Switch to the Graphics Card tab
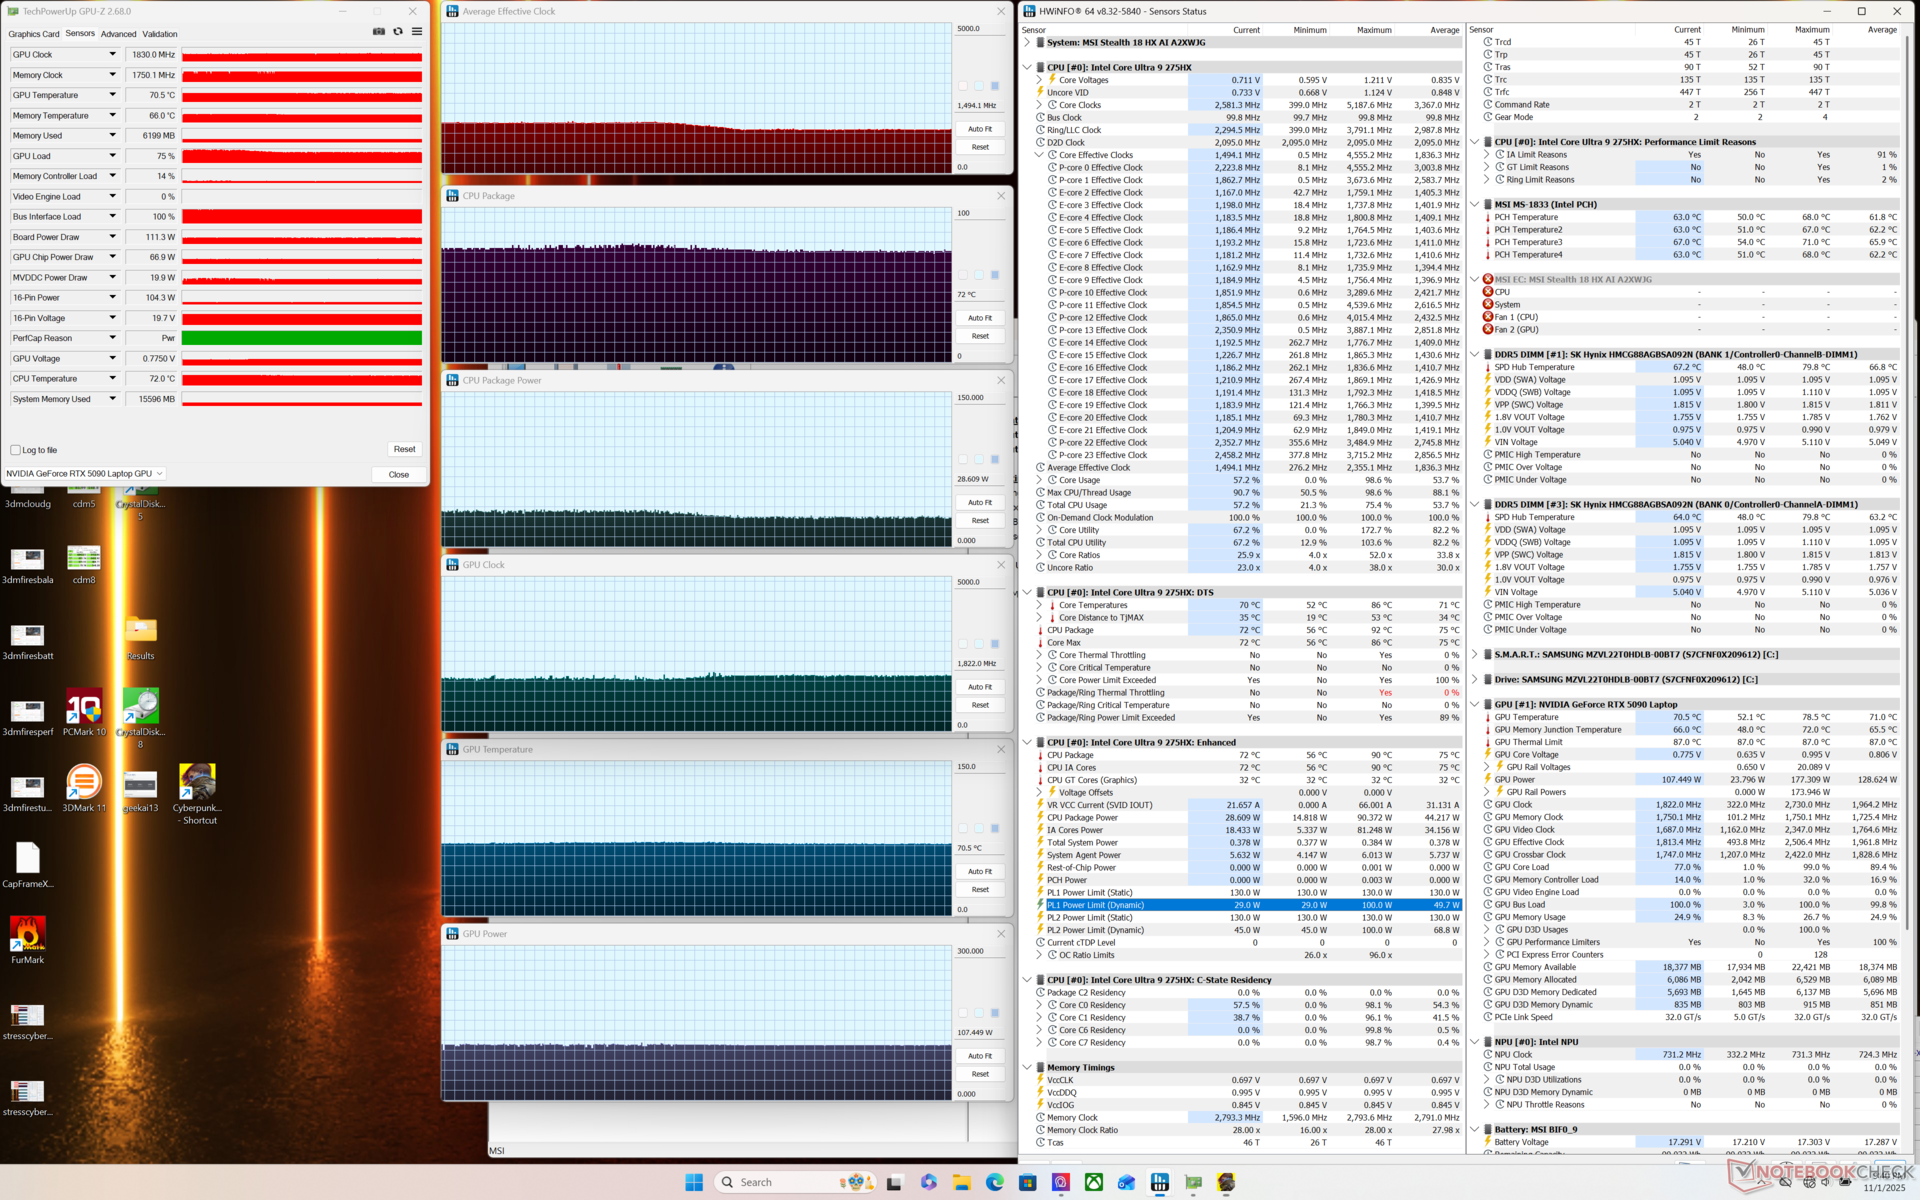Screen dimensions: 1920x1200 coord(34,34)
